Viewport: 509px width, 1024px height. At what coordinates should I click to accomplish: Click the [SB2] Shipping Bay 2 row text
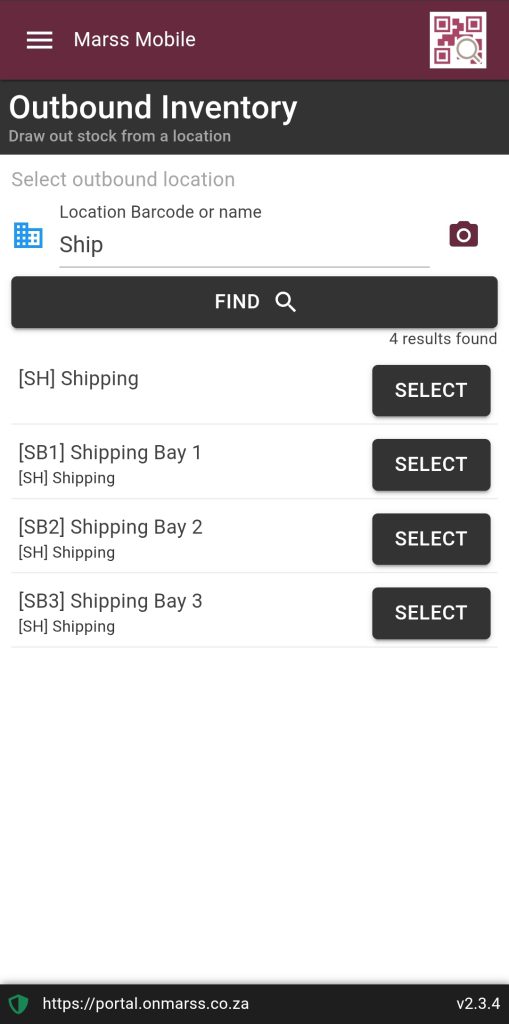tap(110, 527)
